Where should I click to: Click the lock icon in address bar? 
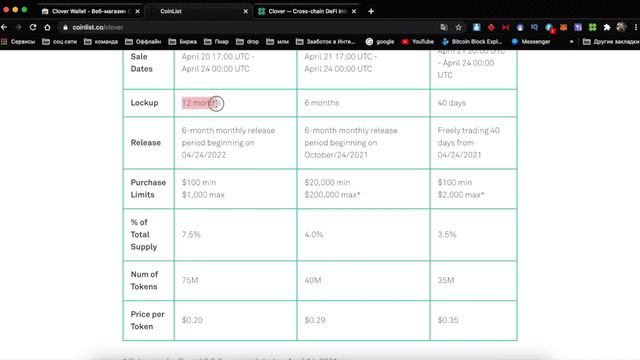pos(65,27)
